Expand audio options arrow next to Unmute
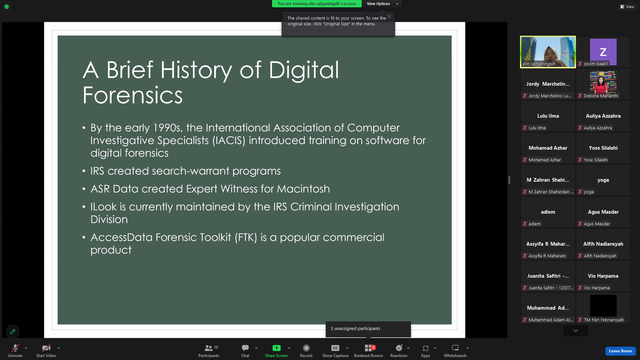 [x=26, y=348]
